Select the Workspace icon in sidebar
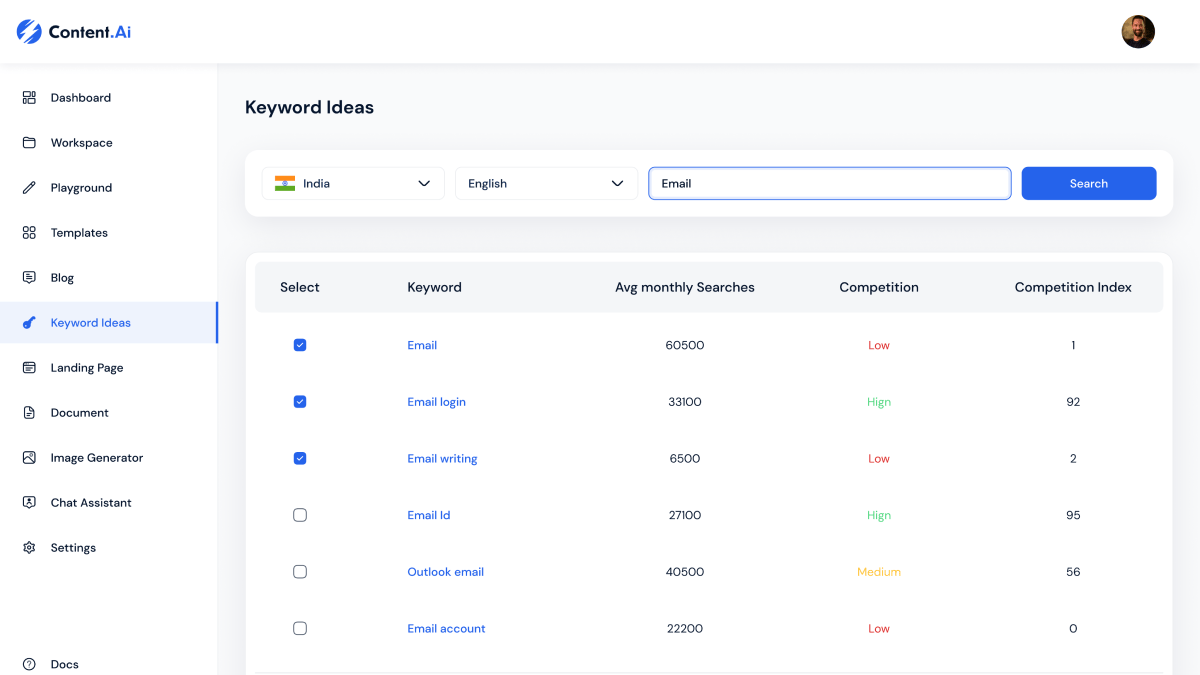 pos(28,142)
